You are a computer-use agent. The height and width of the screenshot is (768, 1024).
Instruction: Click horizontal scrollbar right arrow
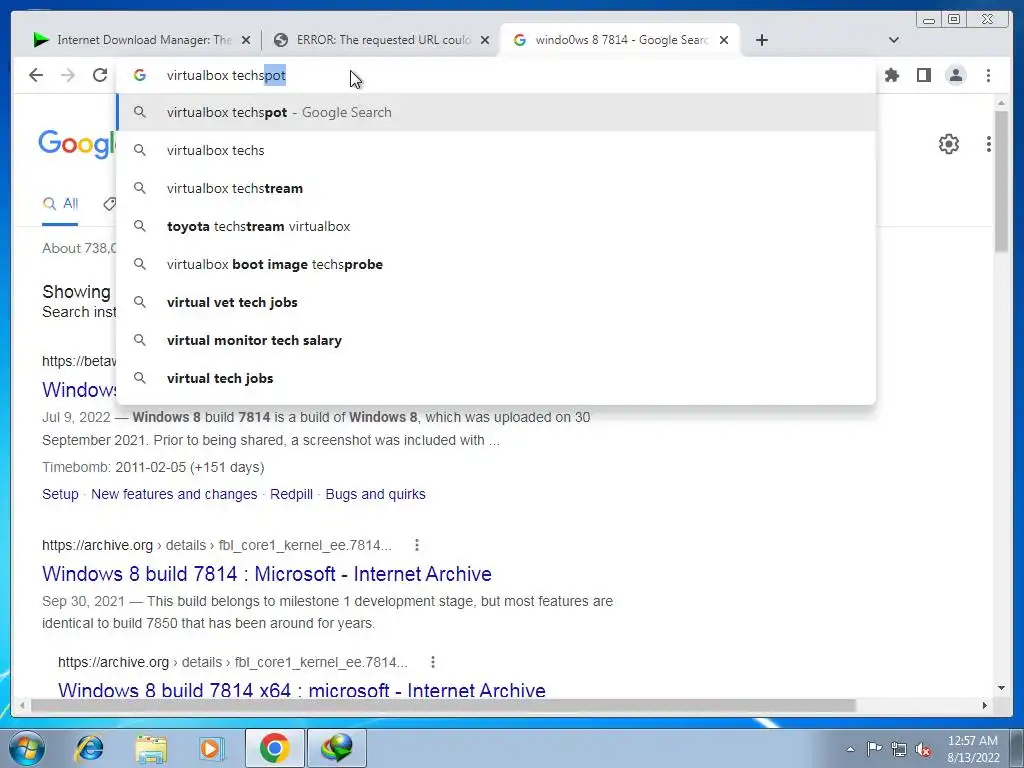tap(985, 705)
